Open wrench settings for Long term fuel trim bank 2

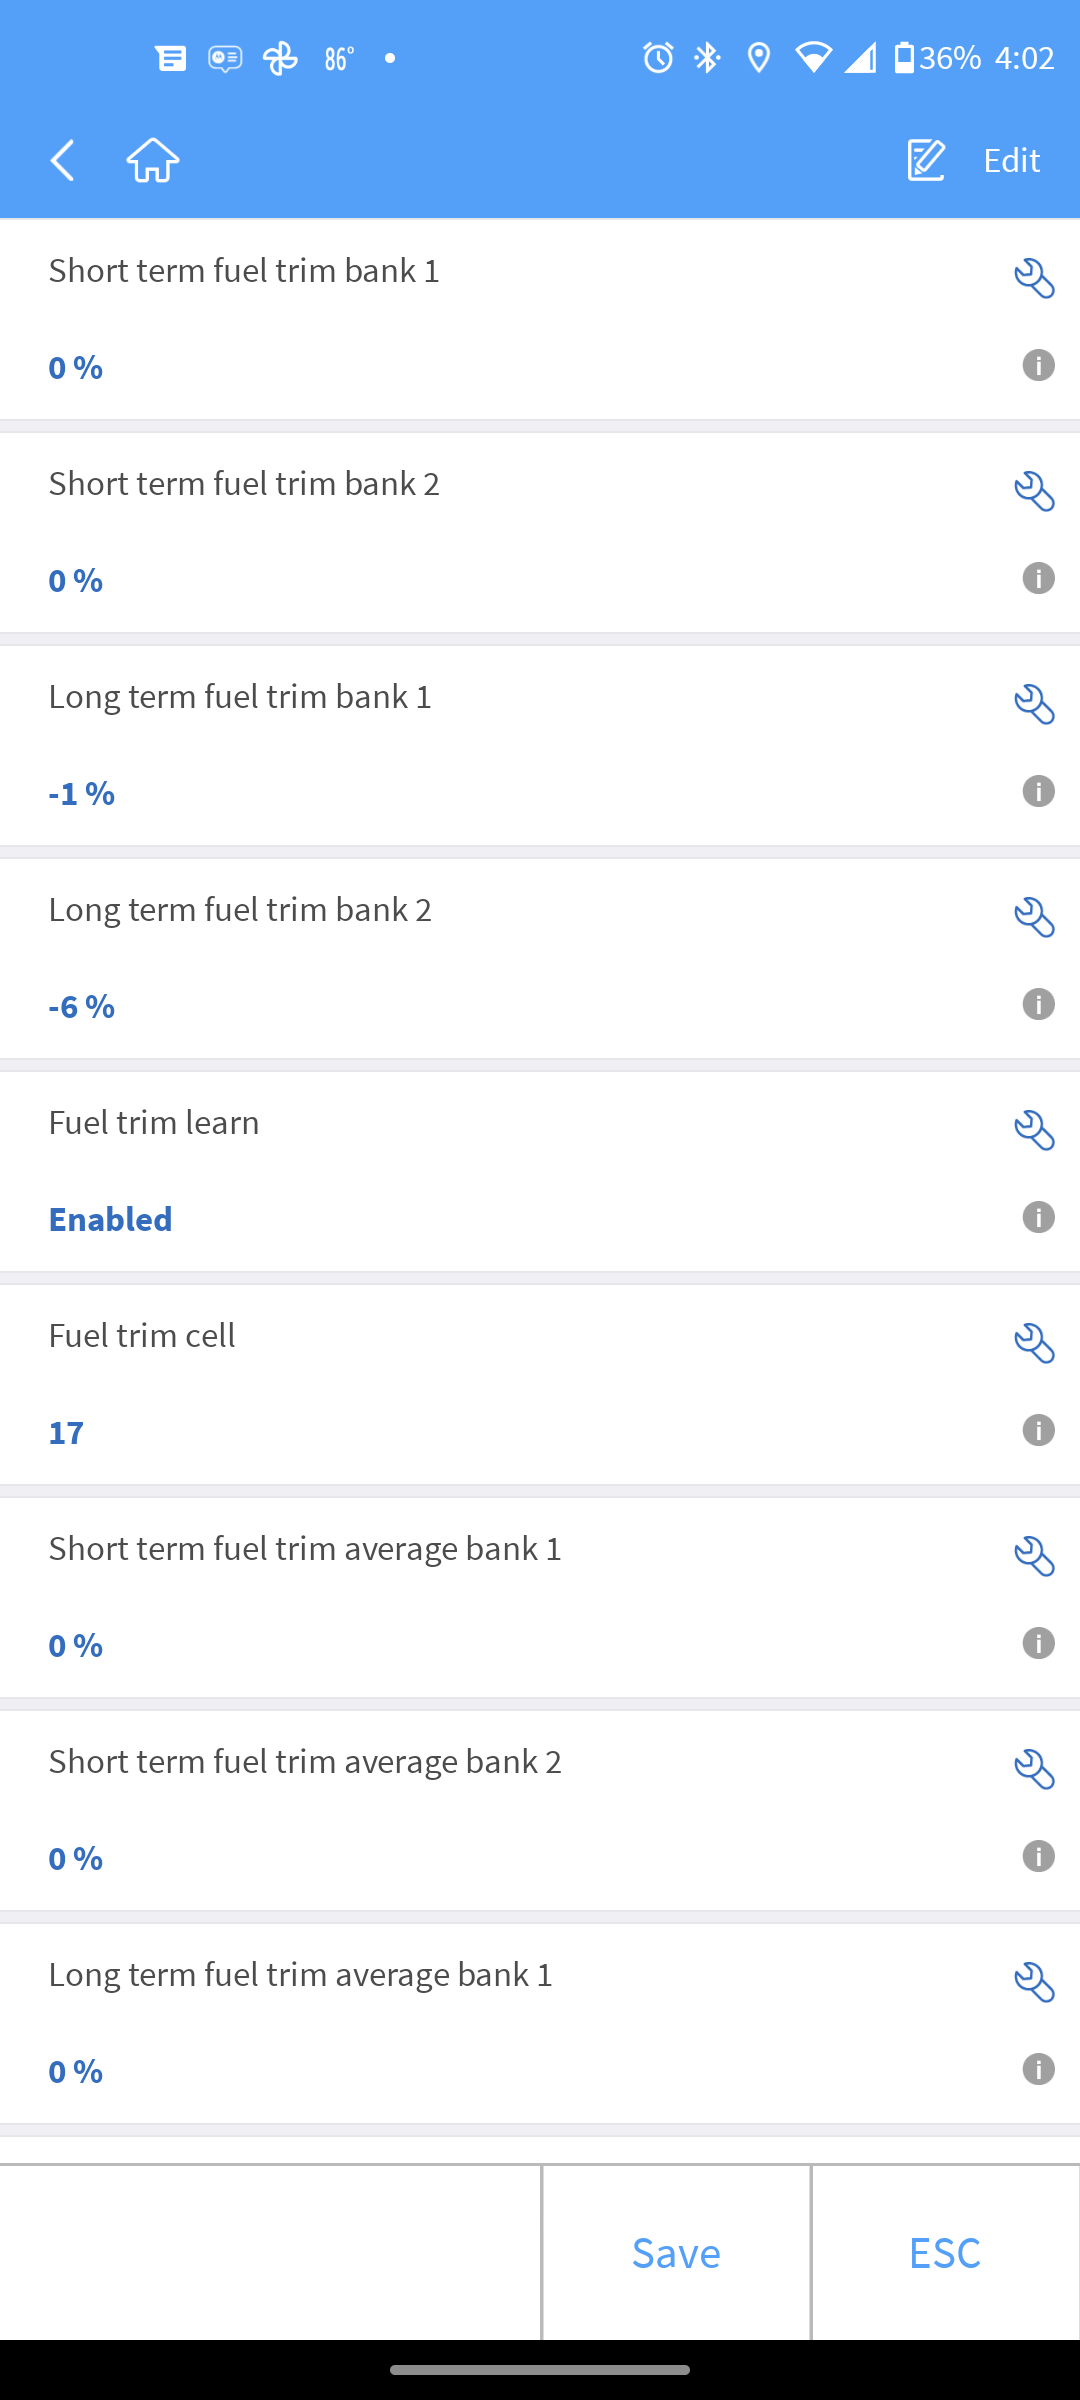pos(1034,918)
